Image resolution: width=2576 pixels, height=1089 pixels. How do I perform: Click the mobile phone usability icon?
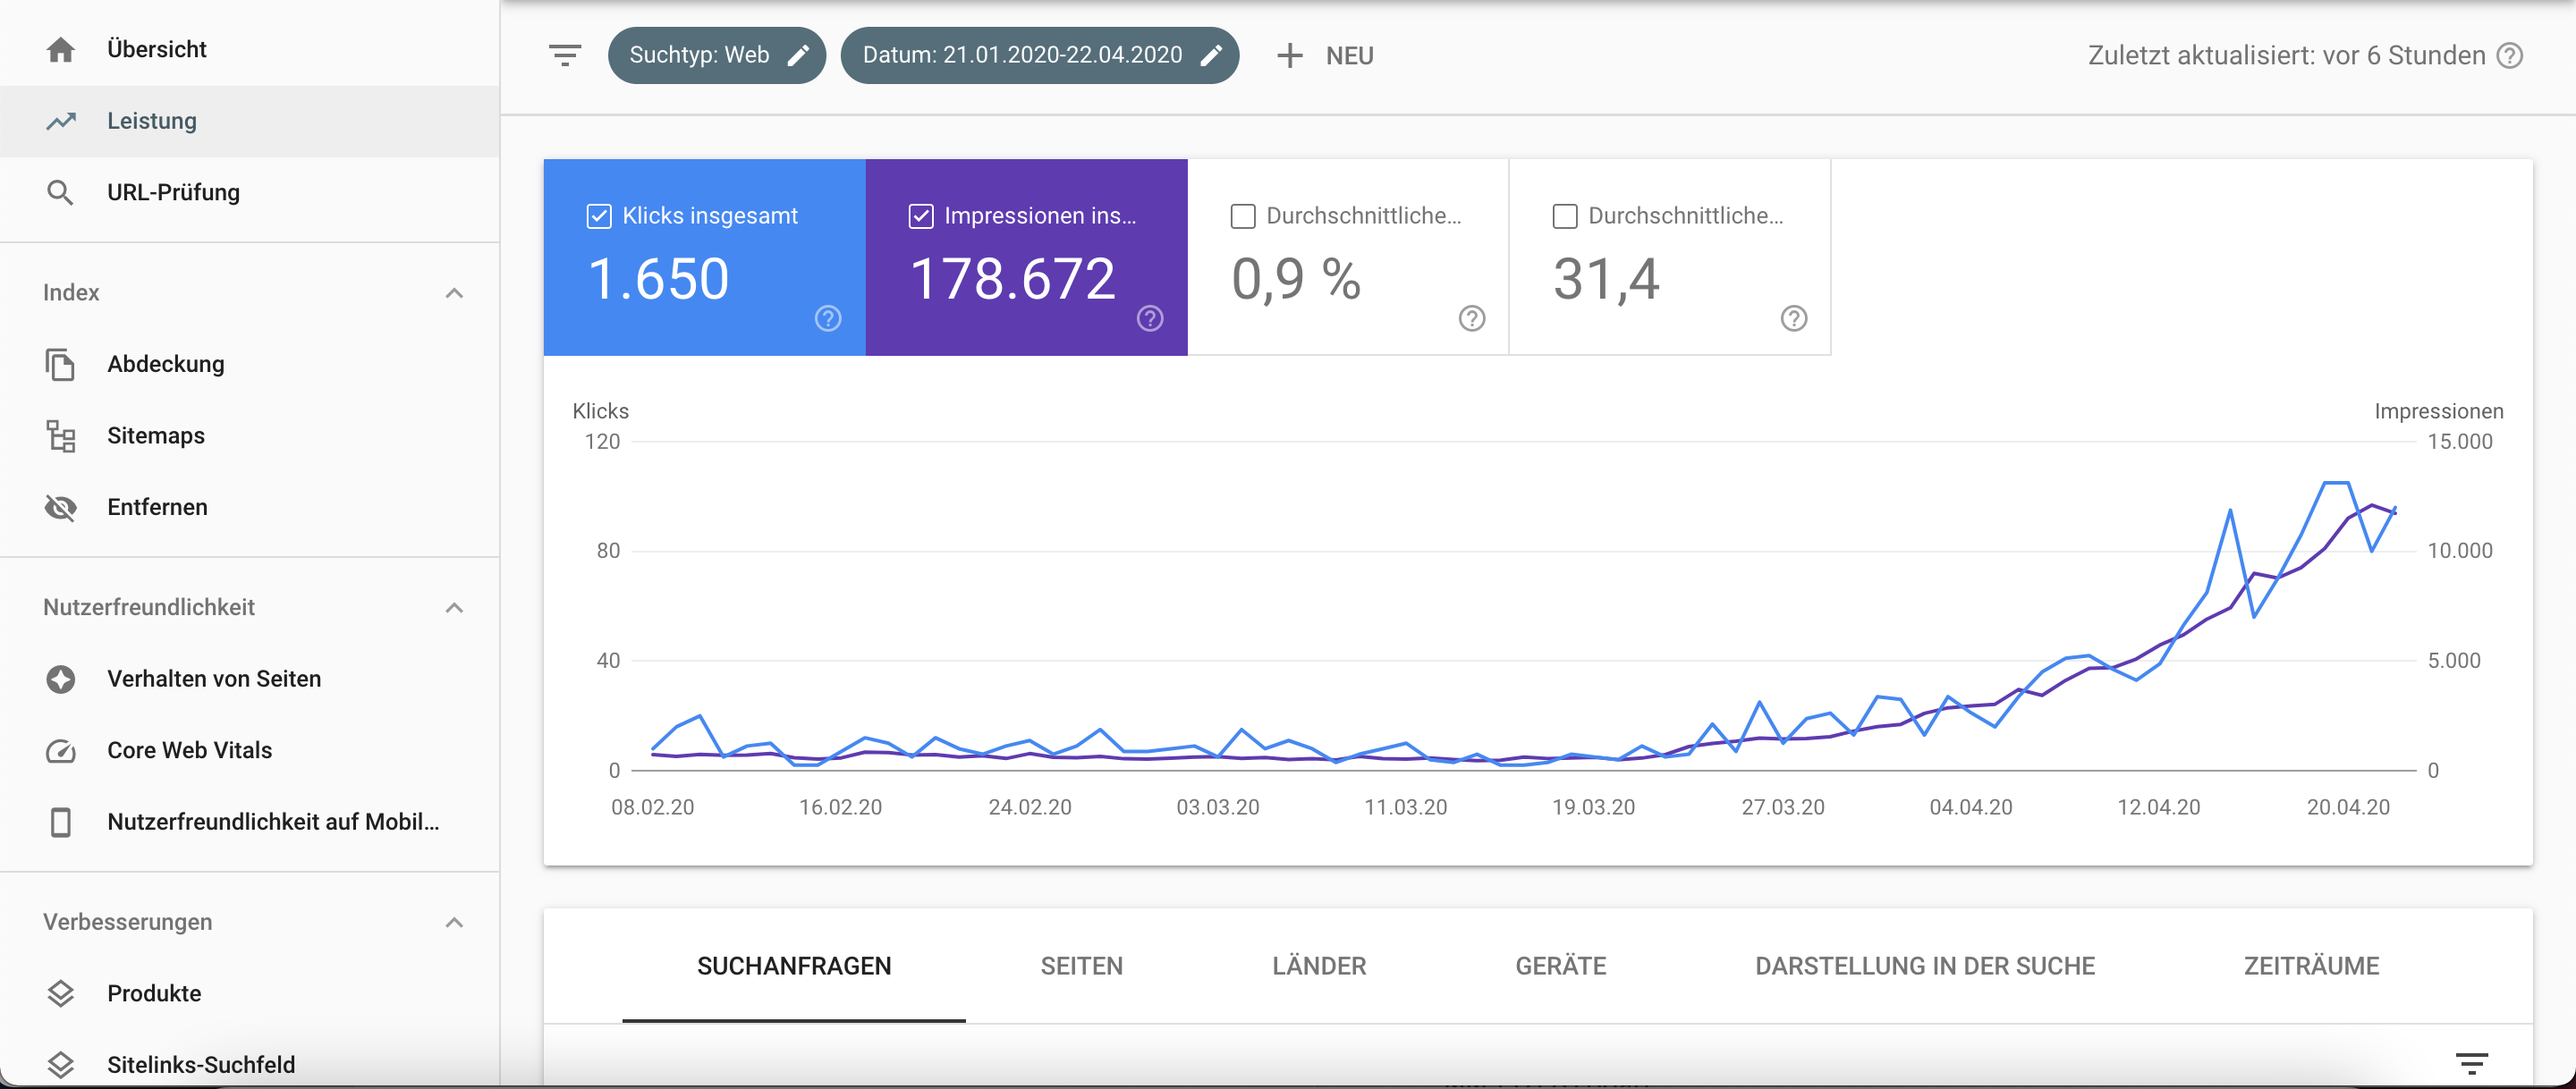coord(61,822)
